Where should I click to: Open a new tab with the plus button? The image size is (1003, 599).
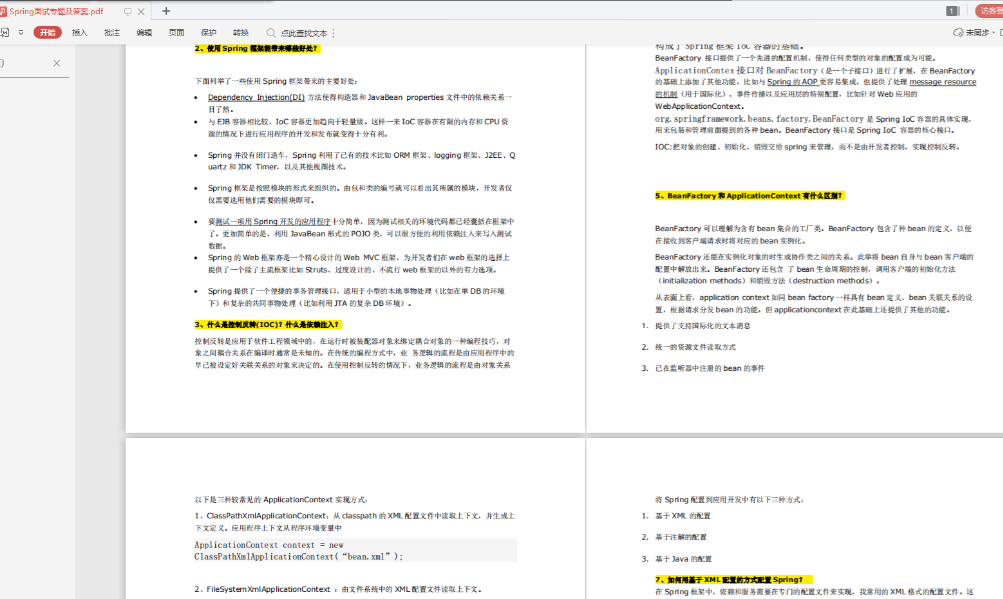tap(166, 11)
